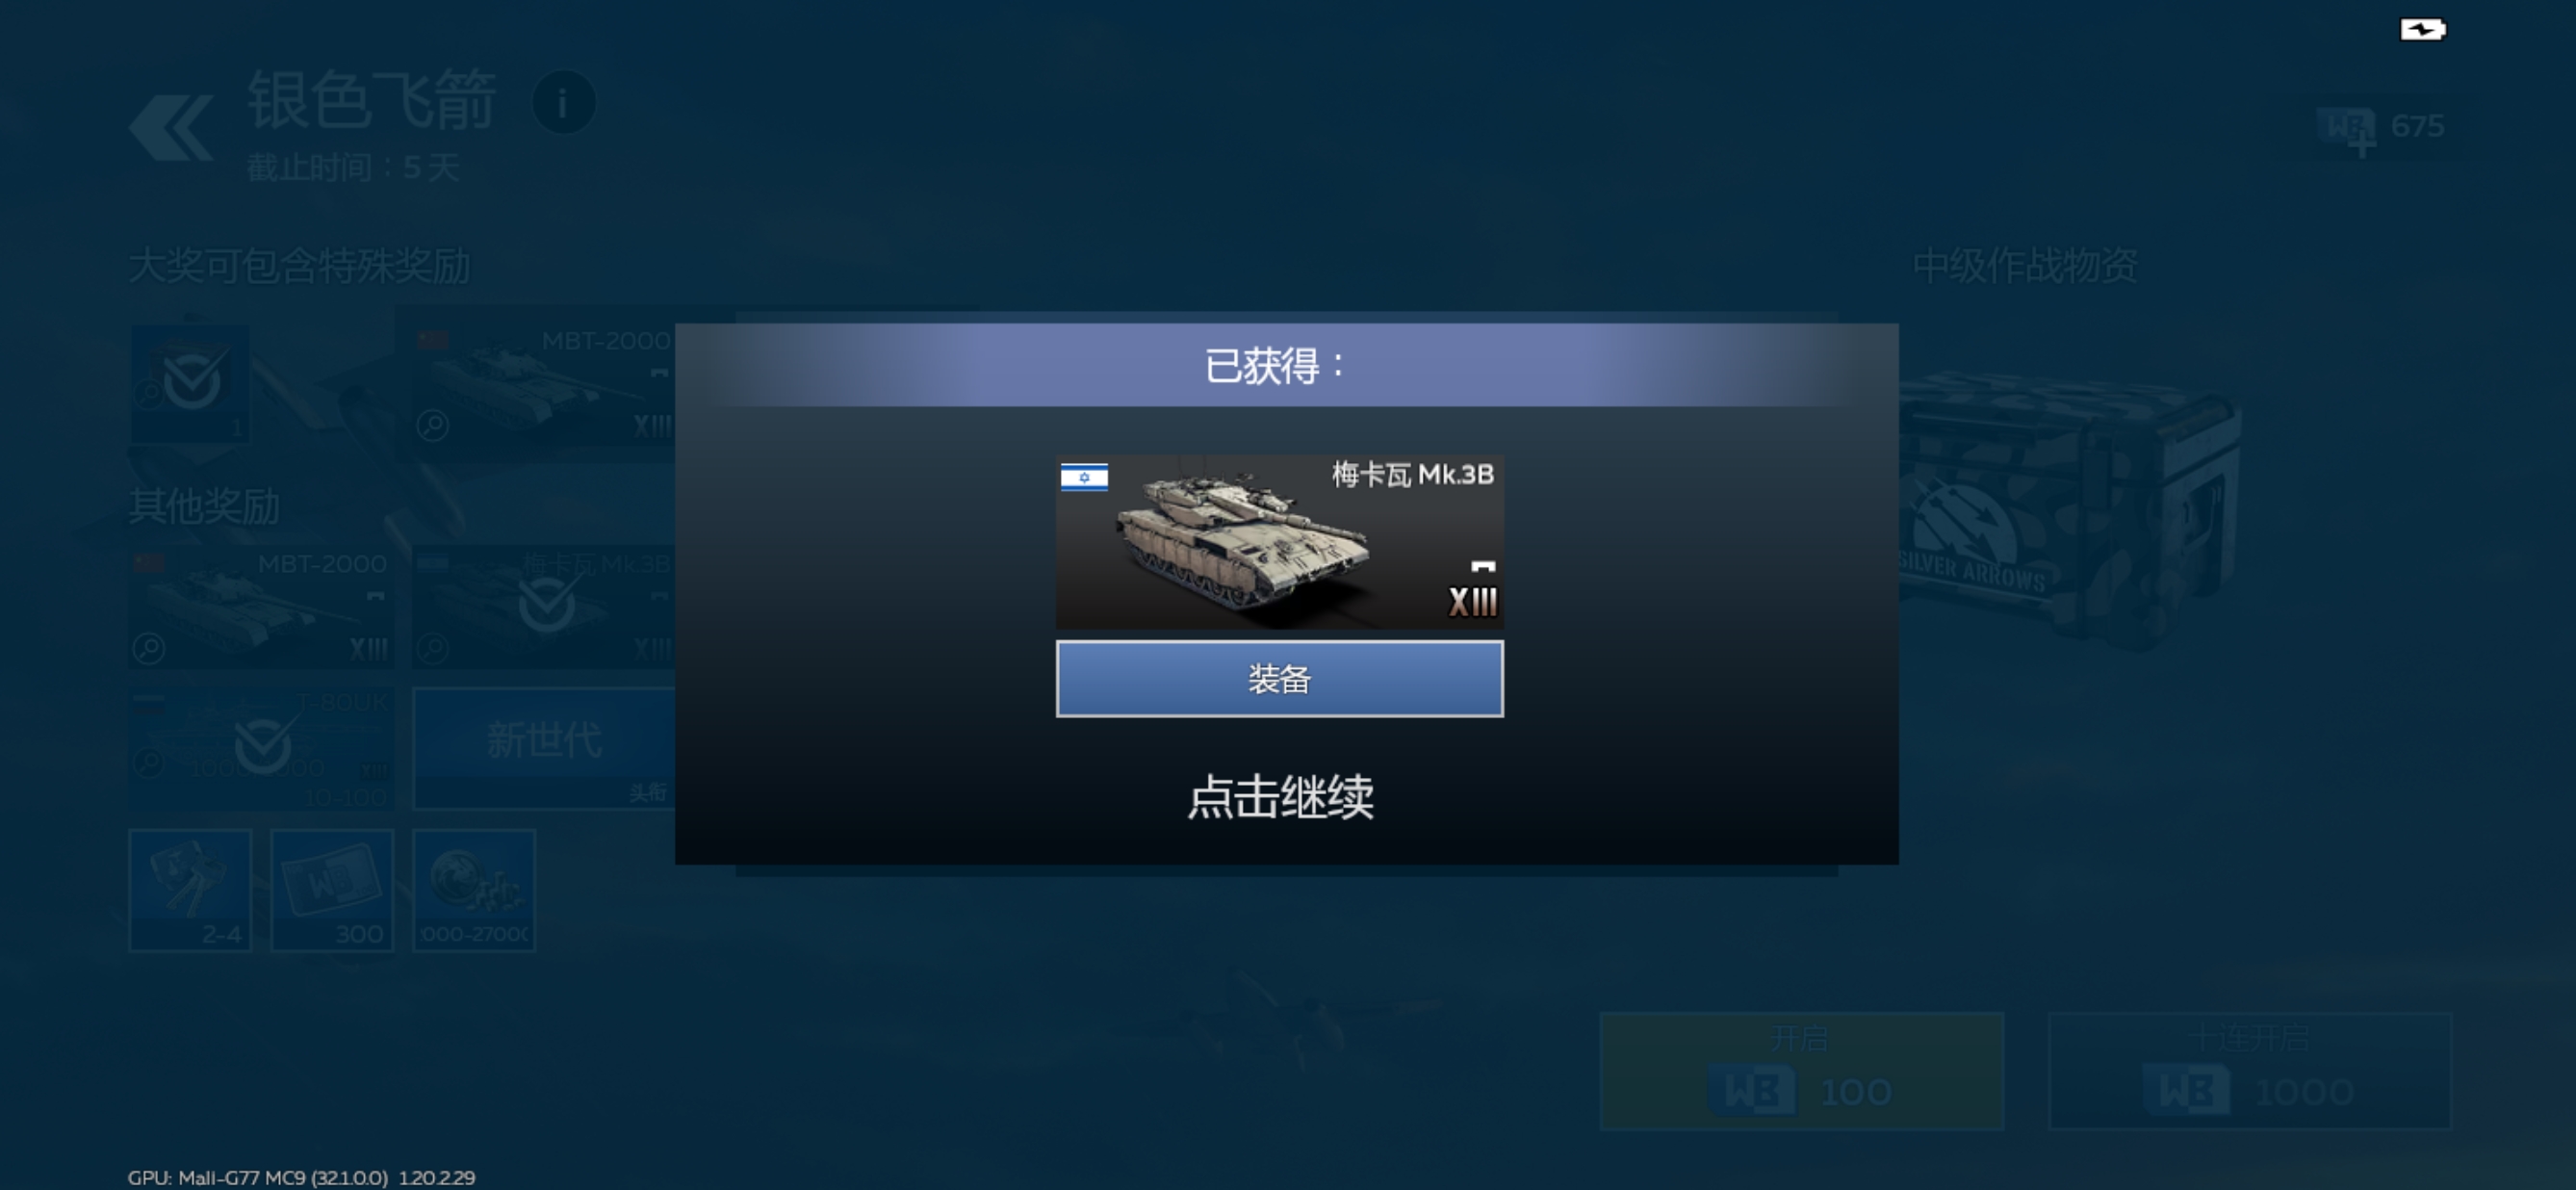2576x1190 pixels.
Task: Click 点击继续 to continue
Action: coord(1280,797)
